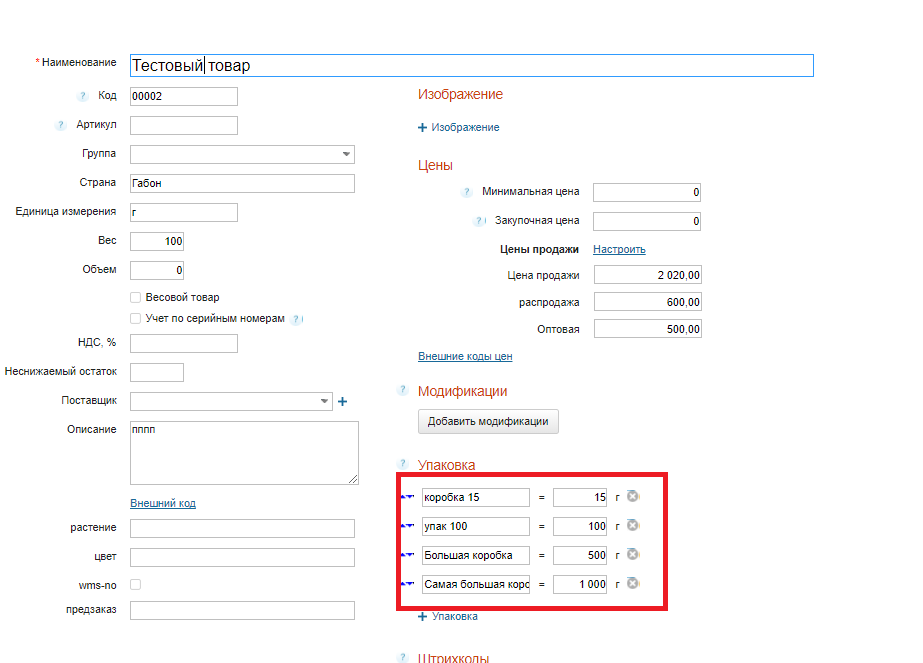Click reorder handle for коробка 15 row

pos(407,497)
